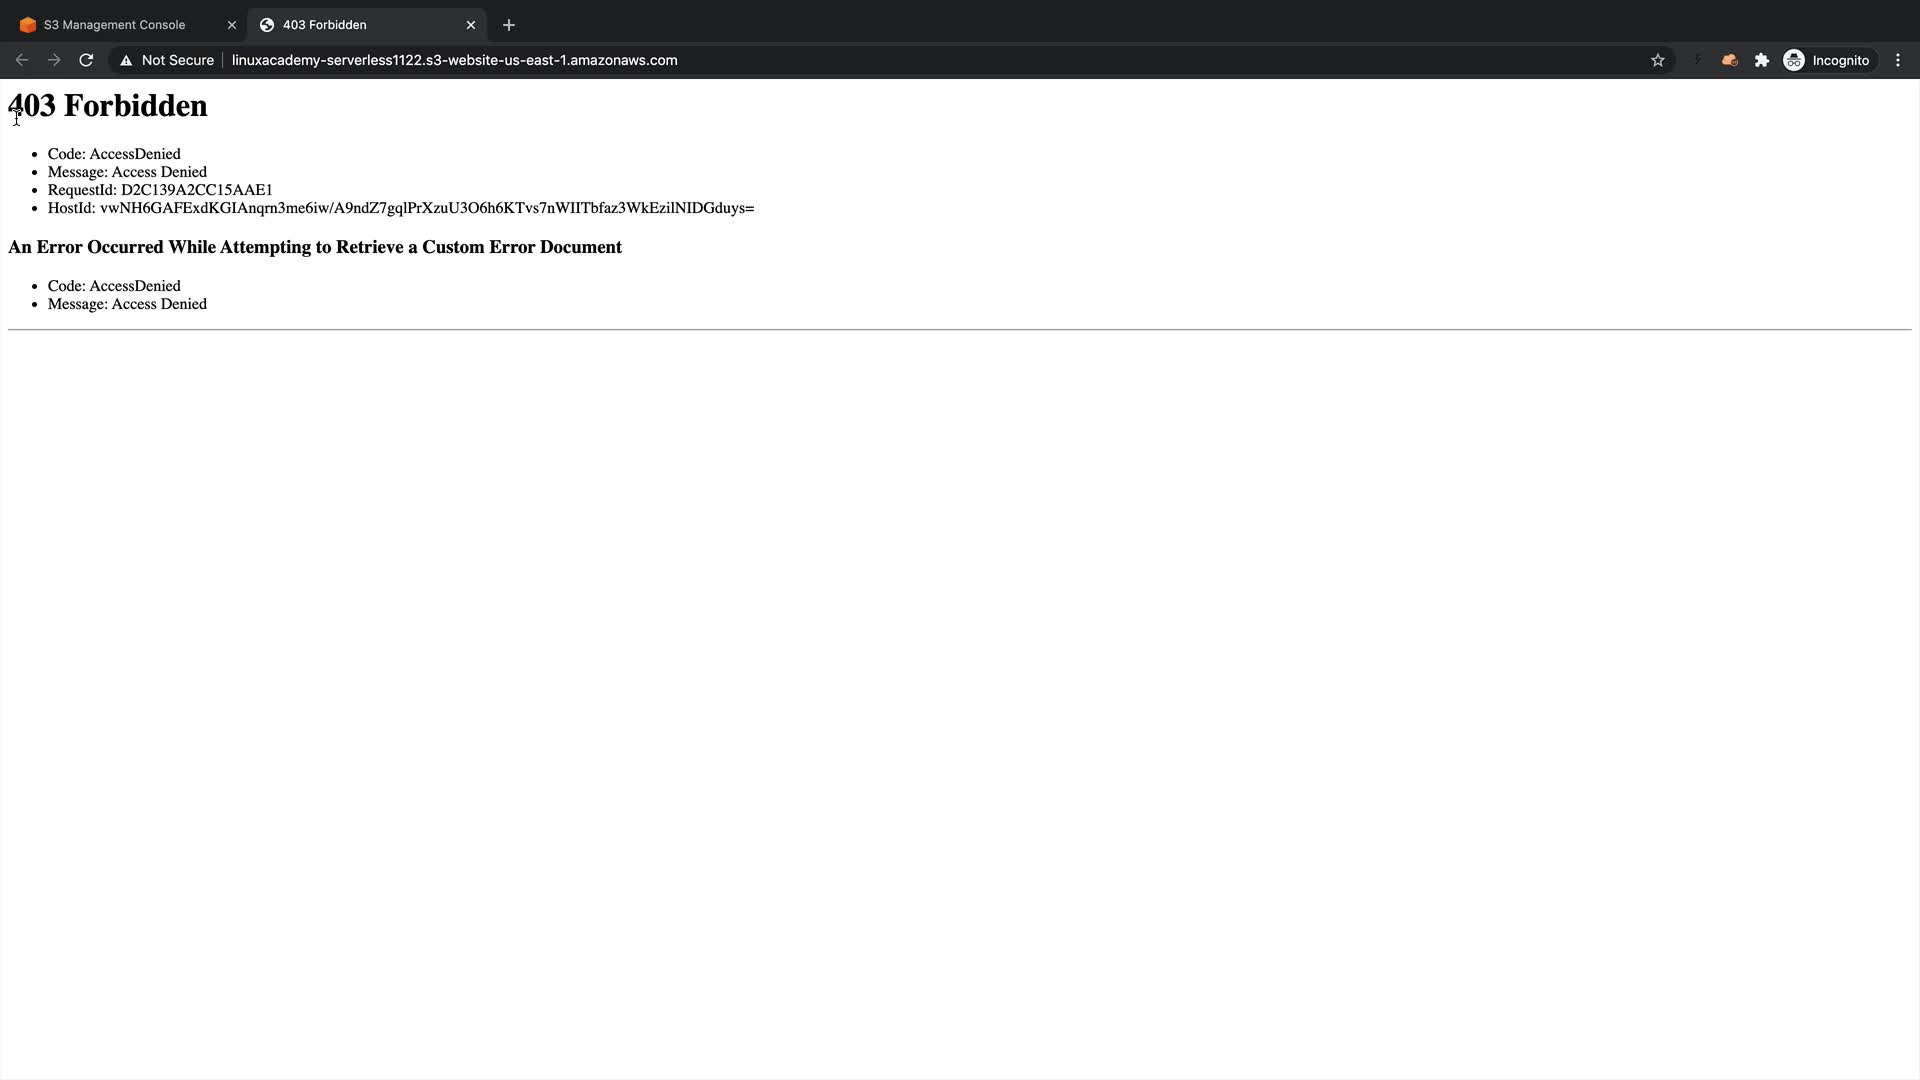This screenshot has height=1080, width=1920.
Task: Open the Incognito profile indicator
Action: (x=1826, y=60)
